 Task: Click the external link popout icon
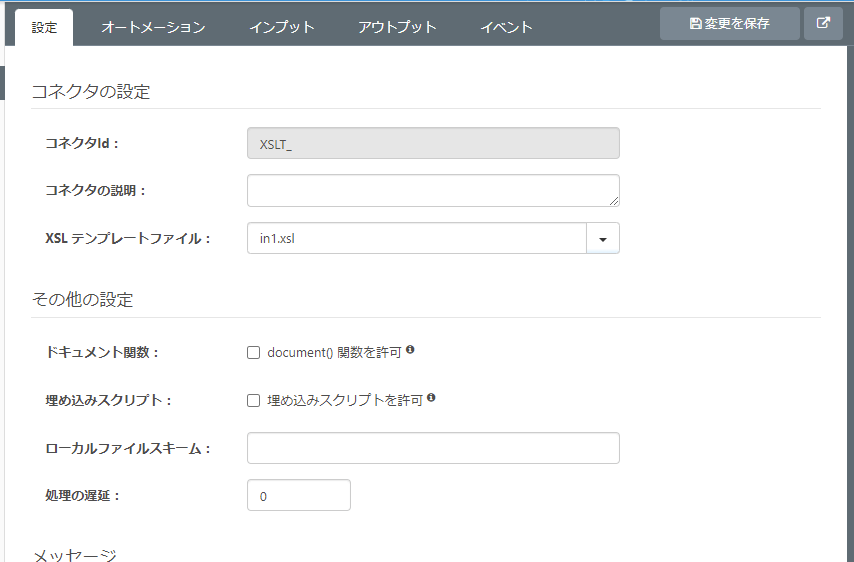click(x=823, y=24)
